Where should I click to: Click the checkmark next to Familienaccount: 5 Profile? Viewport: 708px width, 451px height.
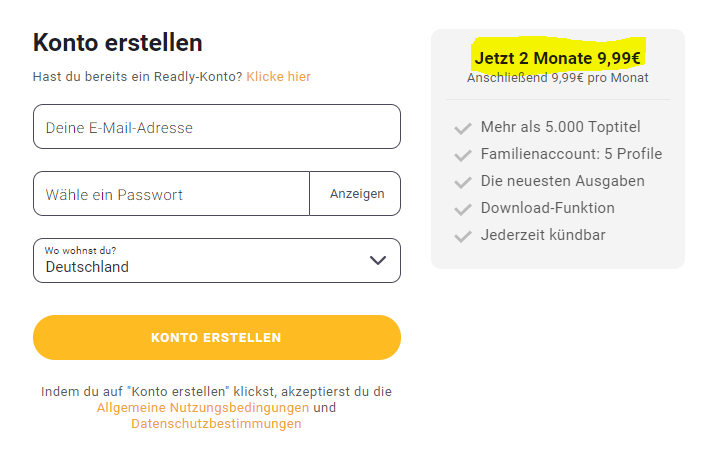tap(462, 155)
